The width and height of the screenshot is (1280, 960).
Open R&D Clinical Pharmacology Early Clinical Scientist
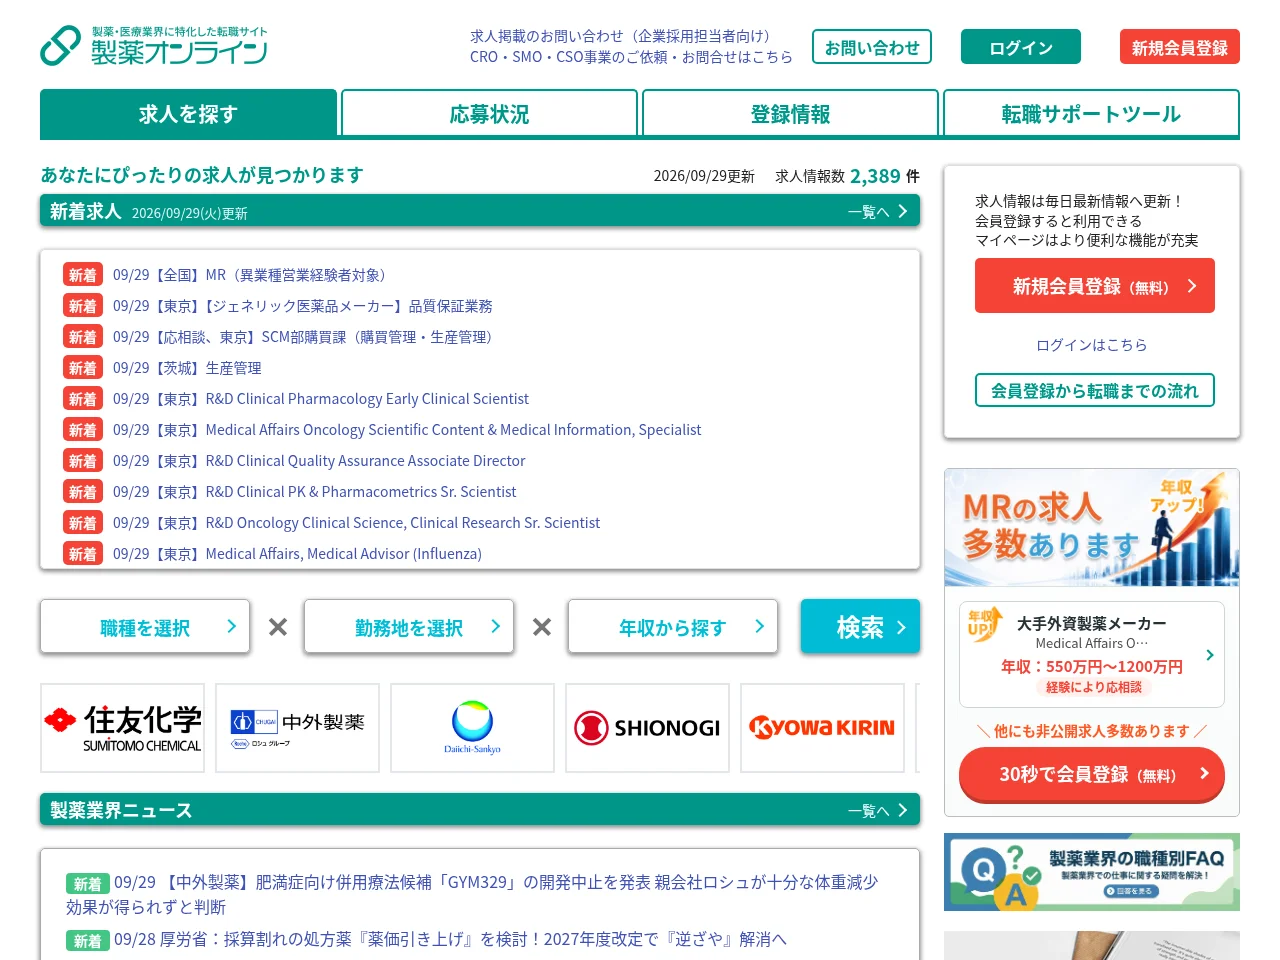321,399
